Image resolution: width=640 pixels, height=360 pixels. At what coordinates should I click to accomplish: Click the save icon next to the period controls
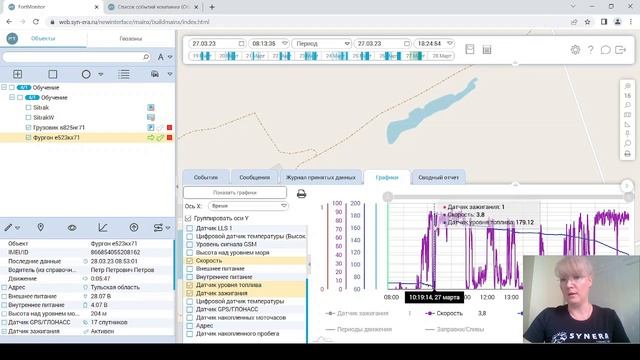470,49
